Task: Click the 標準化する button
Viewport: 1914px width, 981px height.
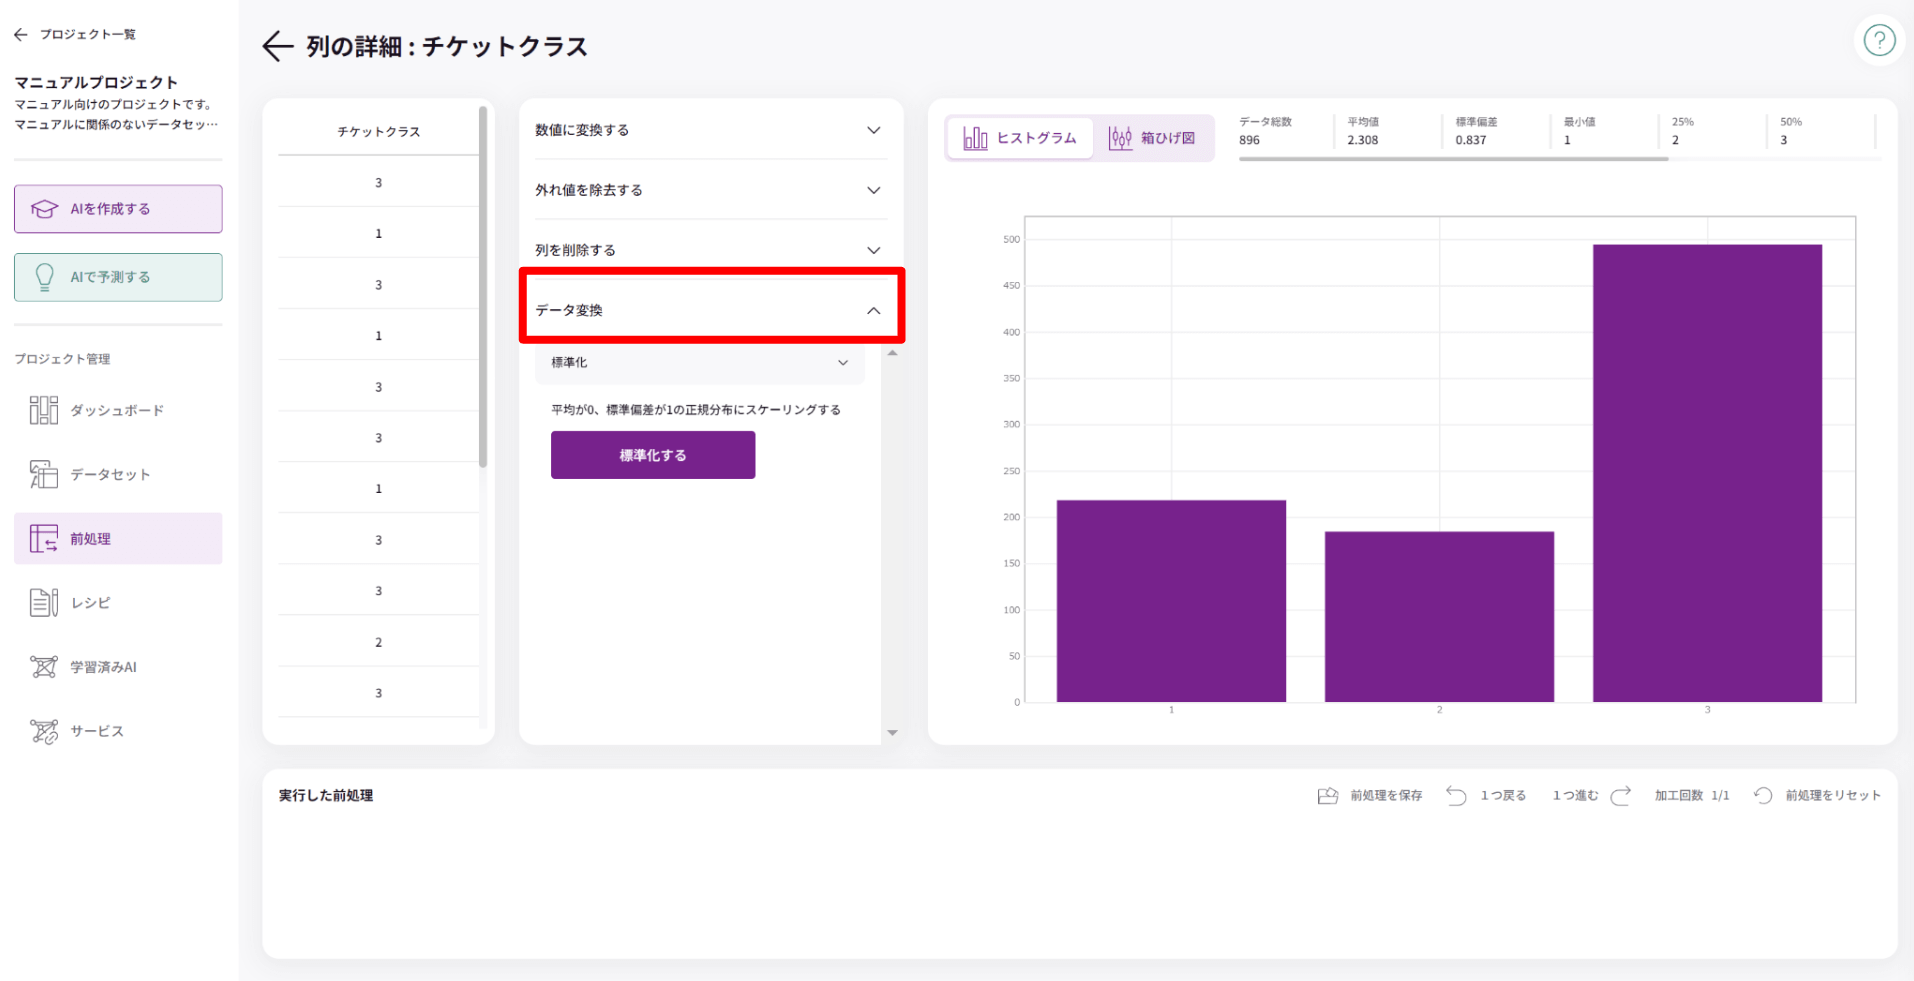Action: [x=652, y=455]
